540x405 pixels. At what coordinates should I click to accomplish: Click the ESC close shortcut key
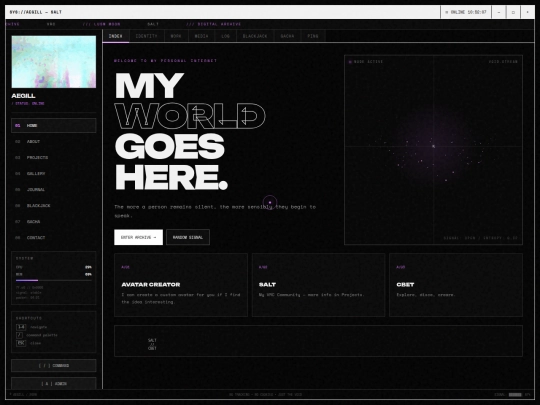click(21, 343)
